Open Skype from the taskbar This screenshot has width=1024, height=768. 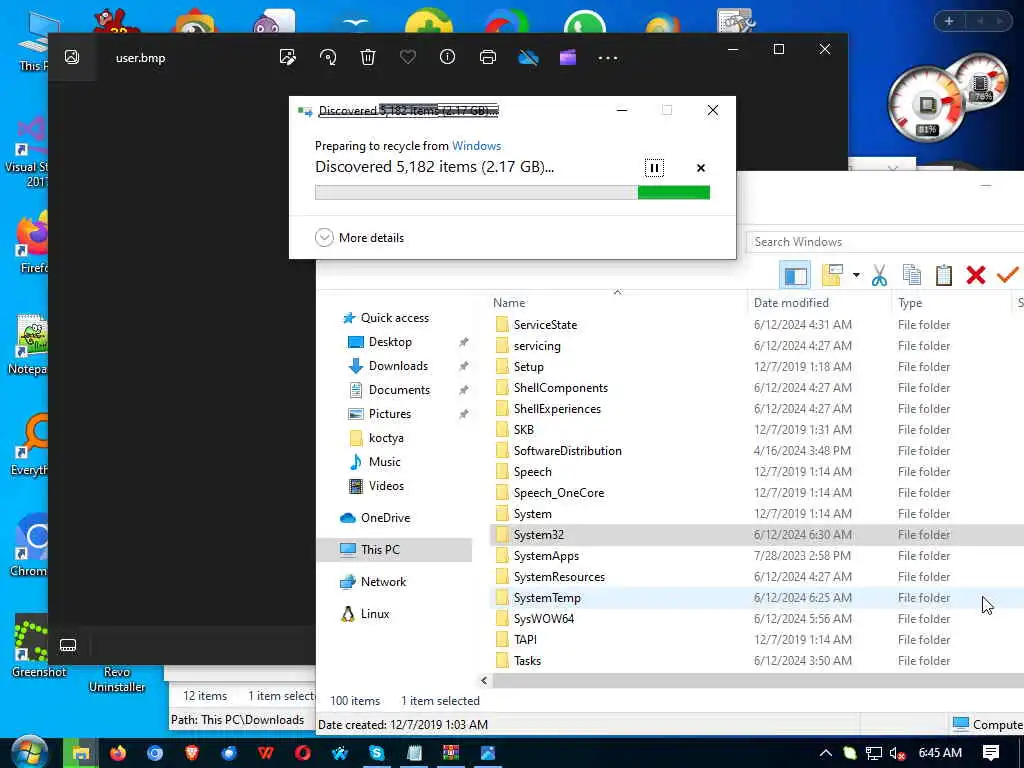click(377, 753)
